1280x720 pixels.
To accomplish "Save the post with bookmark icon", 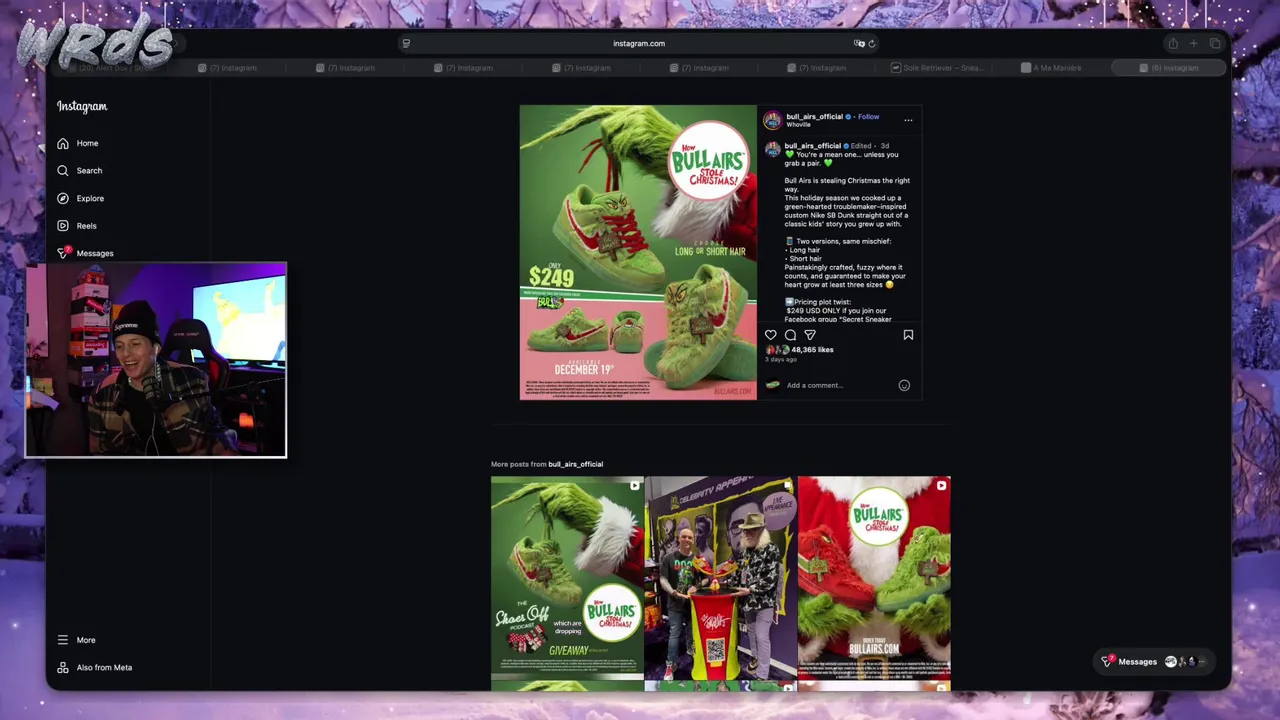I will tap(908, 335).
